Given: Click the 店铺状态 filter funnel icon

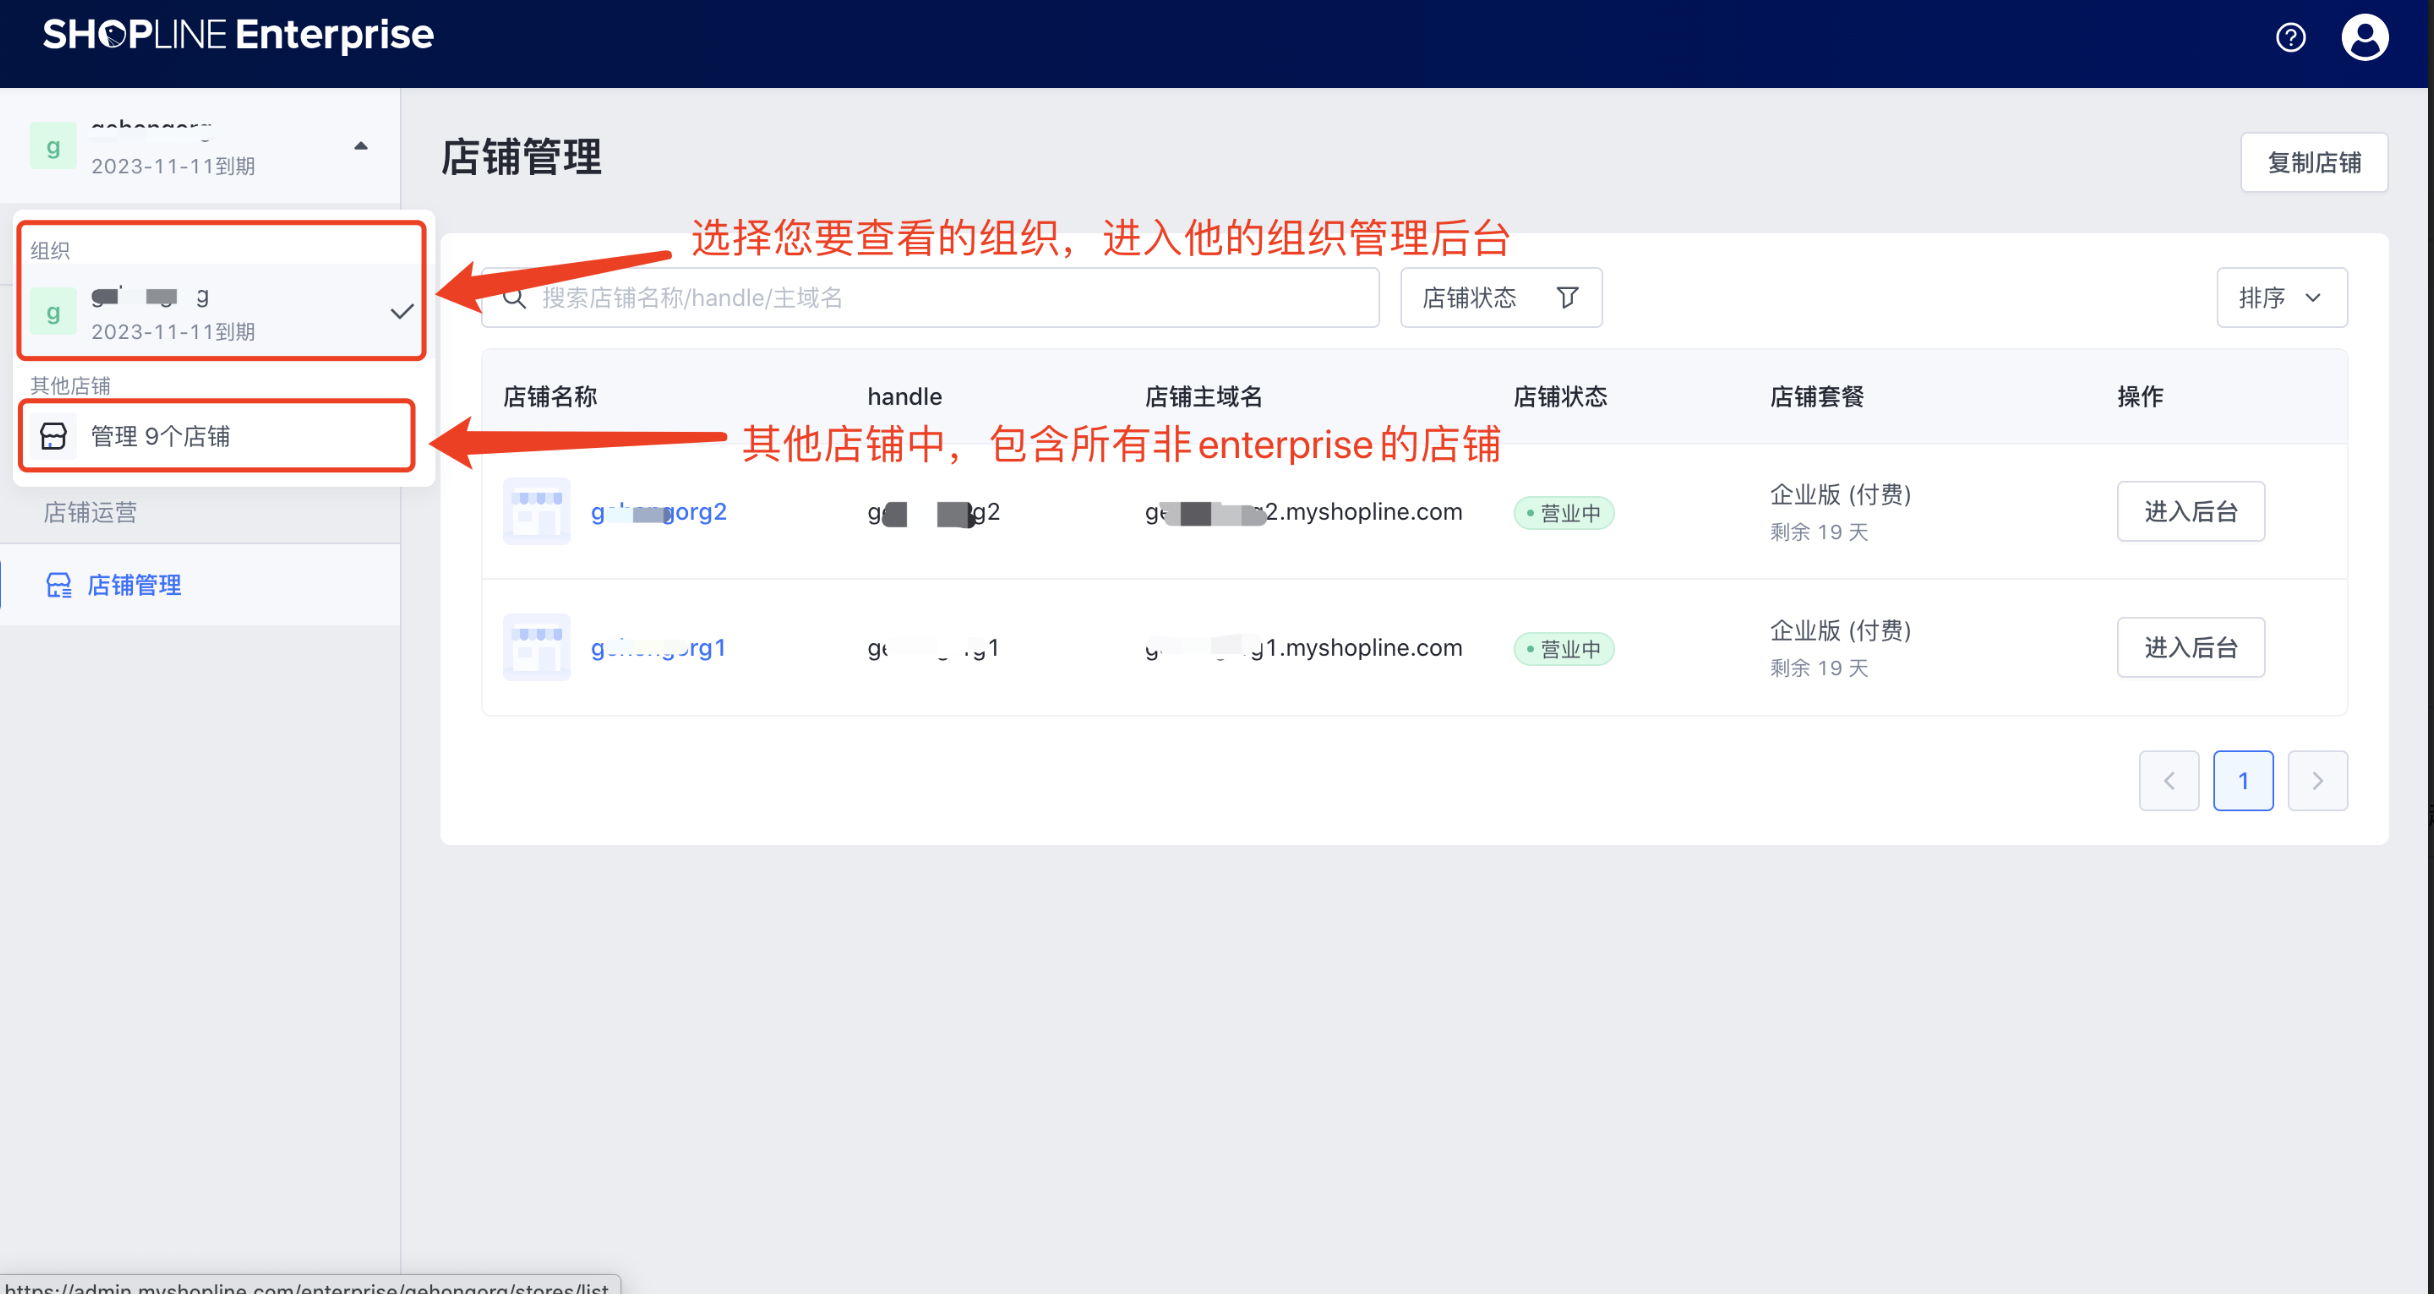Looking at the screenshot, I should pyautogui.click(x=1567, y=297).
